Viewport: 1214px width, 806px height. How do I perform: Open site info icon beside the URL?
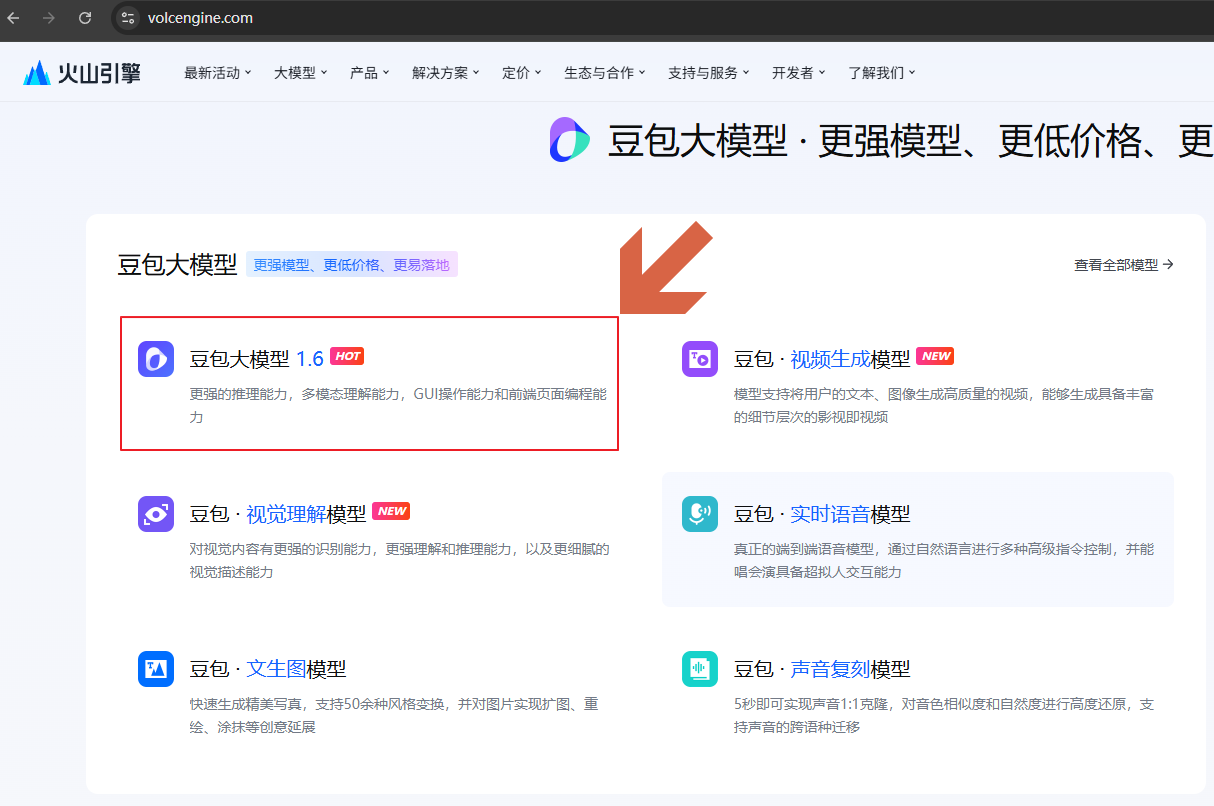coord(127,18)
